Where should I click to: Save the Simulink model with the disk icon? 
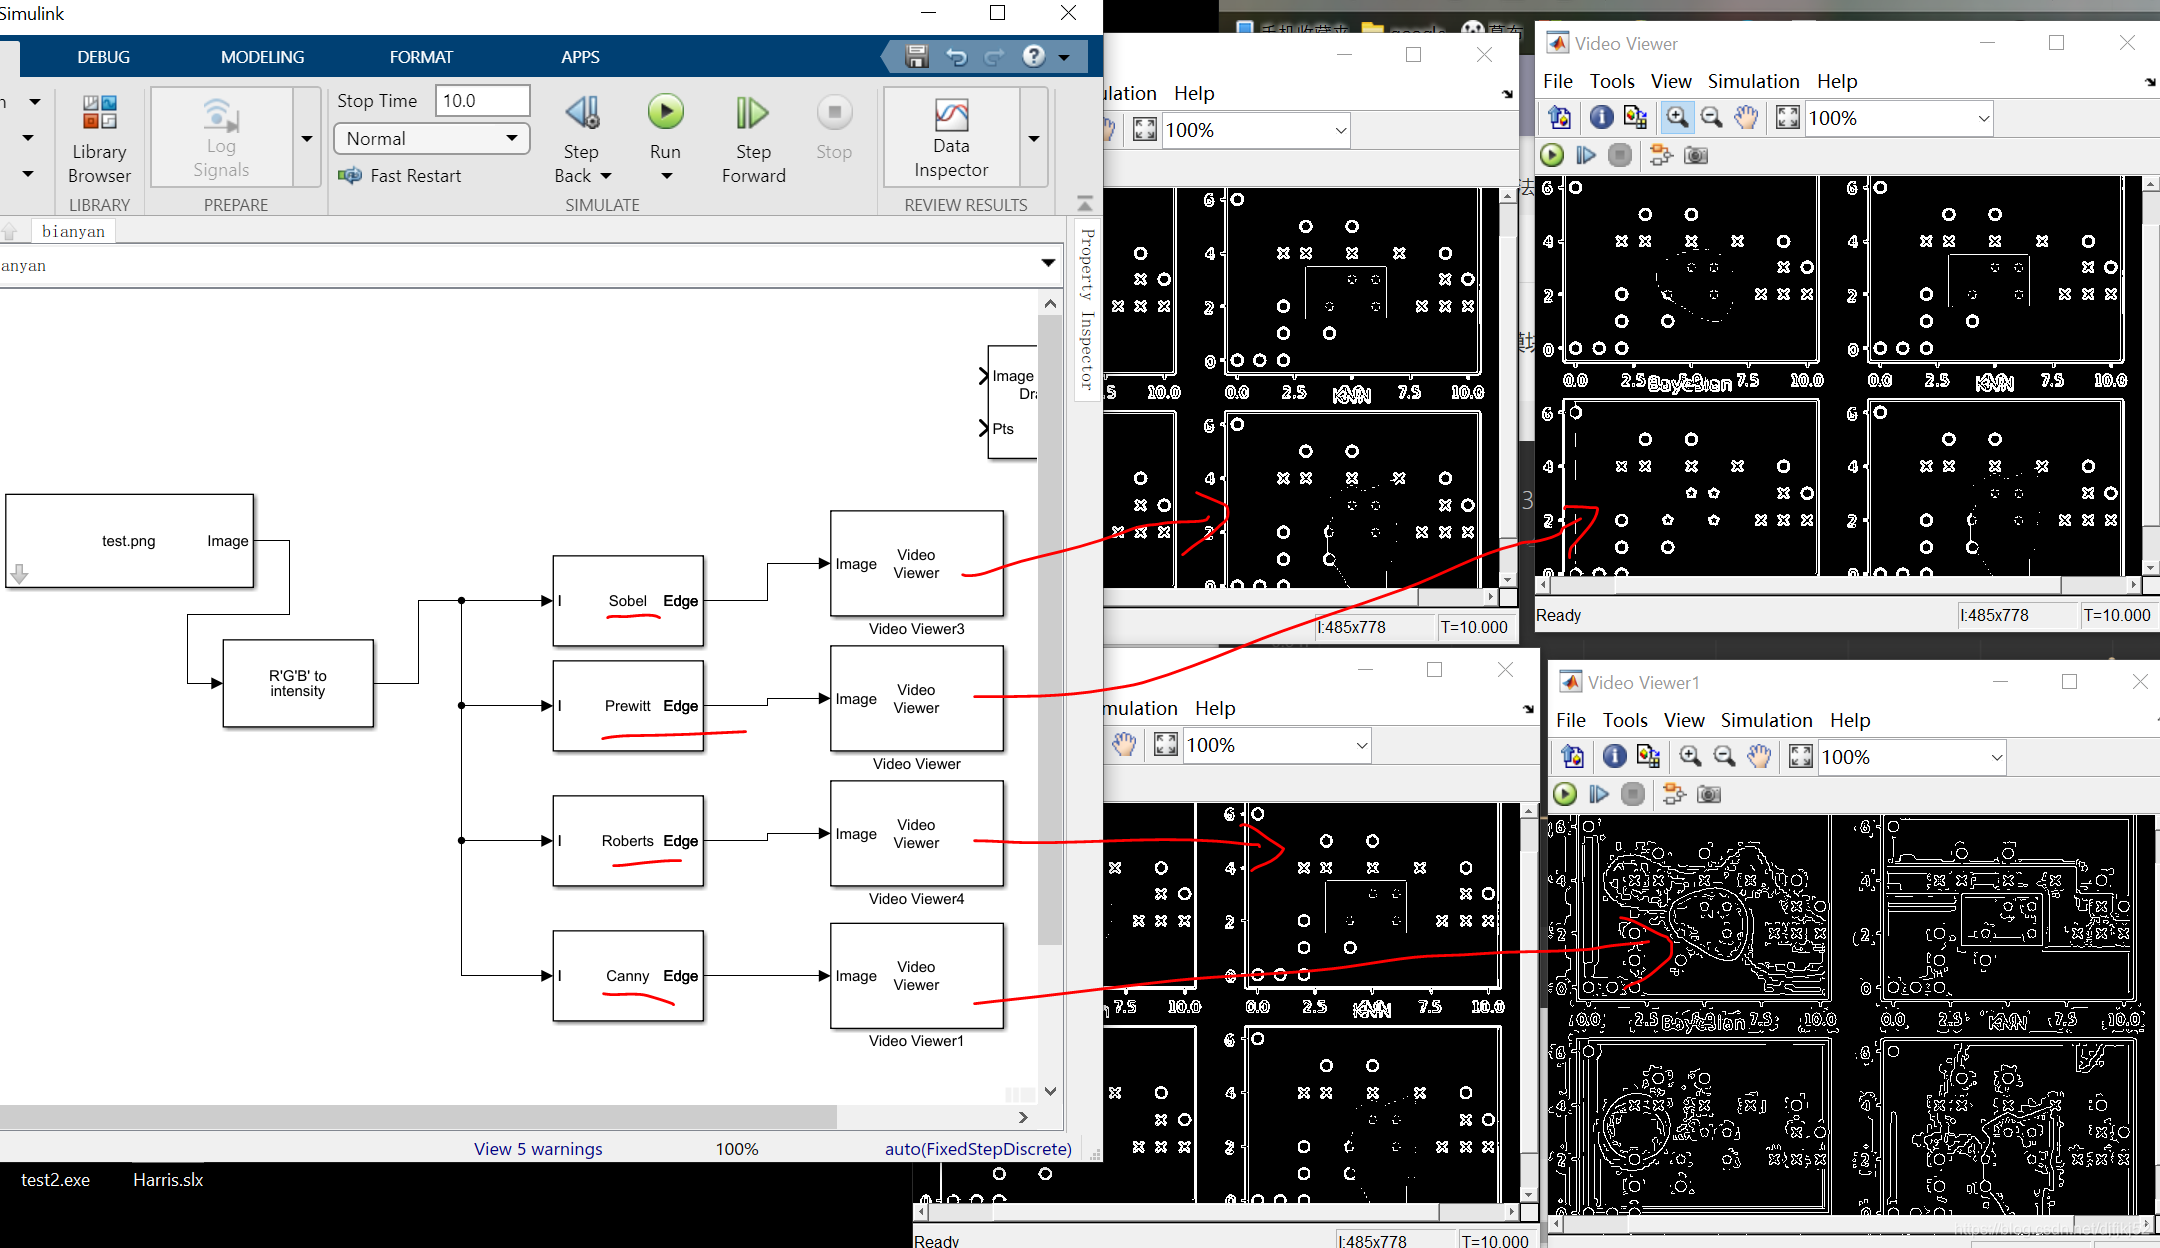tap(916, 57)
